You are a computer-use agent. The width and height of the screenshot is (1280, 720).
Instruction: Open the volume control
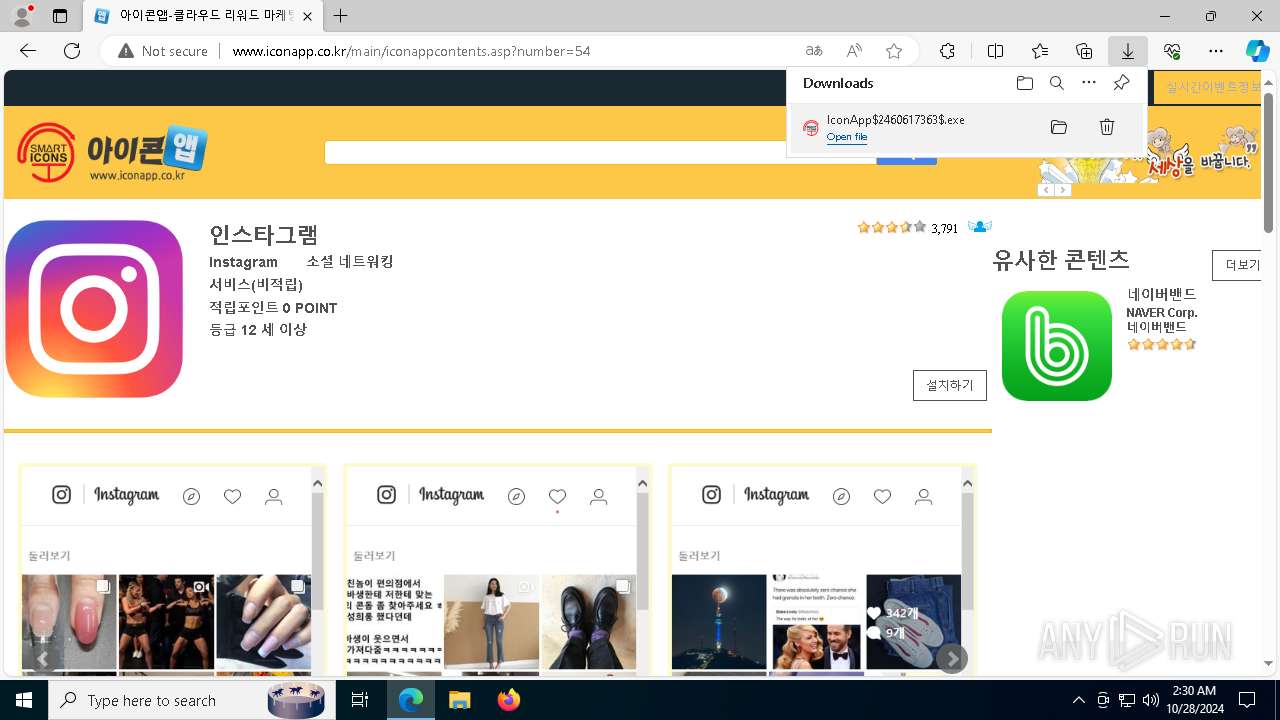tap(1150, 700)
